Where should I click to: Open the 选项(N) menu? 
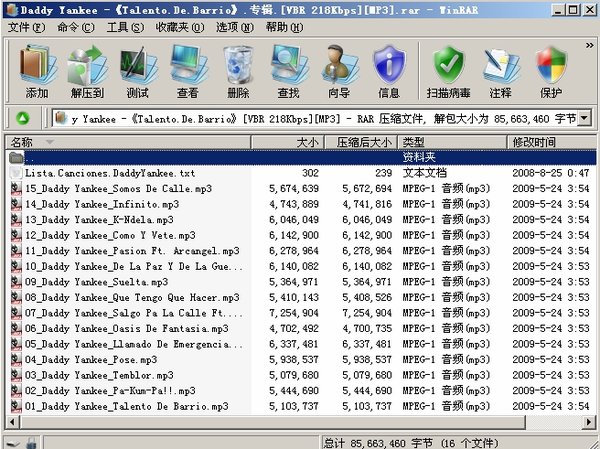235,28
